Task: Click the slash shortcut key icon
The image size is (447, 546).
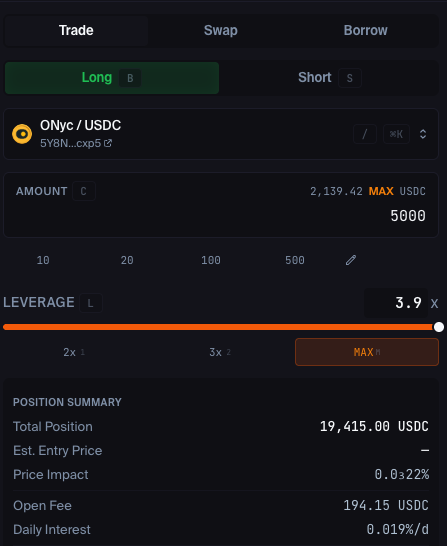Action: click(365, 134)
